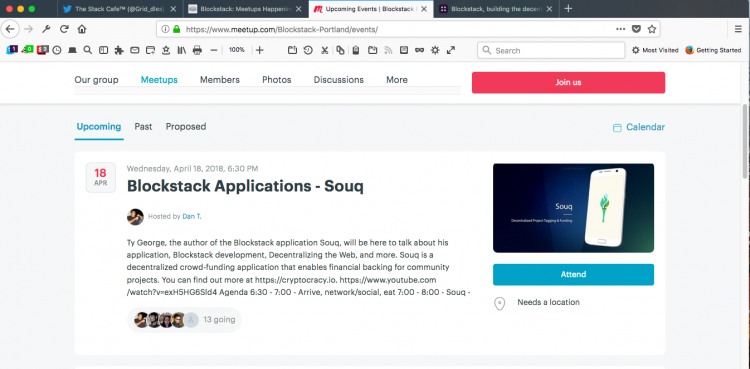The width and height of the screenshot is (750, 369).
Task: Open the Calendar view link
Action: 639,127
